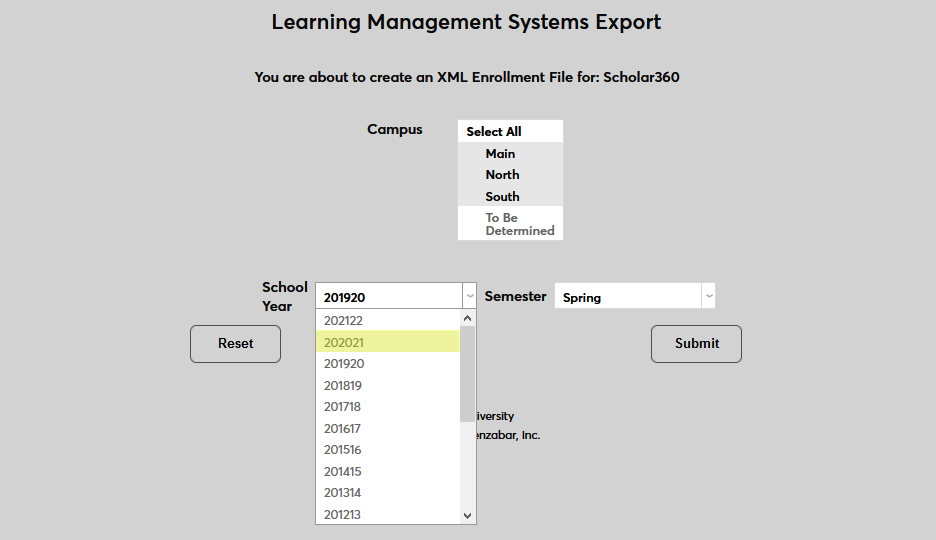Image resolution: width=936 pixels, height=540 pixels.
Task: Choose school year 201617
Action: click(388, 428)
